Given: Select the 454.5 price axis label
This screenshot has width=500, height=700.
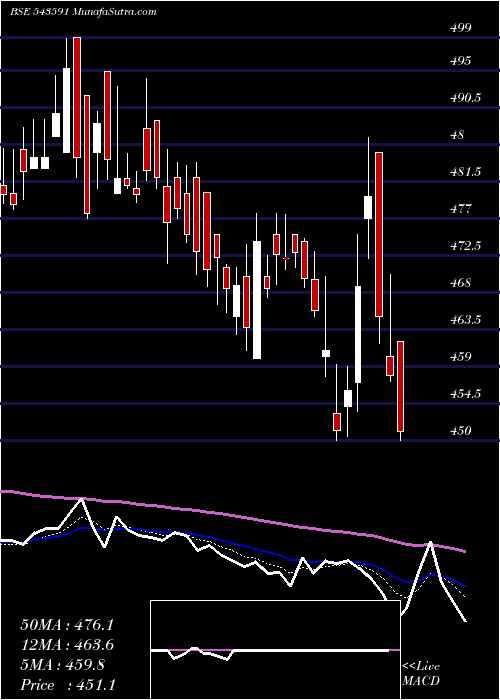Looking at the screenshot, I should 466,394.
